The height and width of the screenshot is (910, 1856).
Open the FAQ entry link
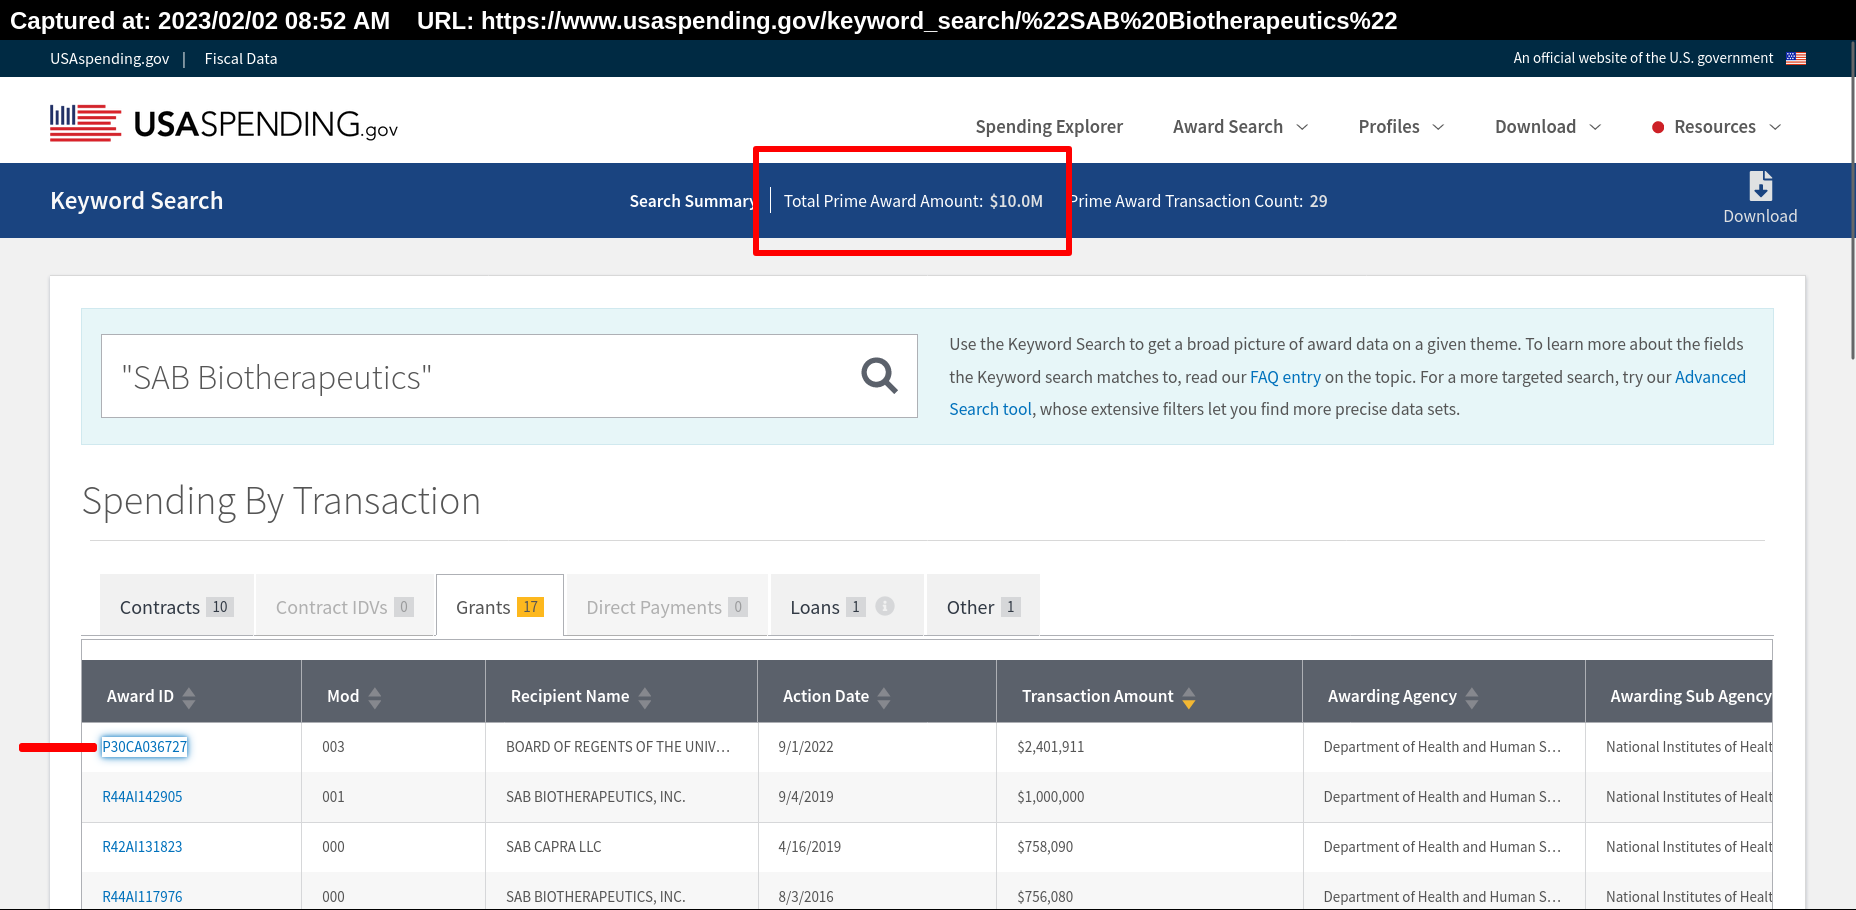pyautogui.click(x=1285, y=377)
